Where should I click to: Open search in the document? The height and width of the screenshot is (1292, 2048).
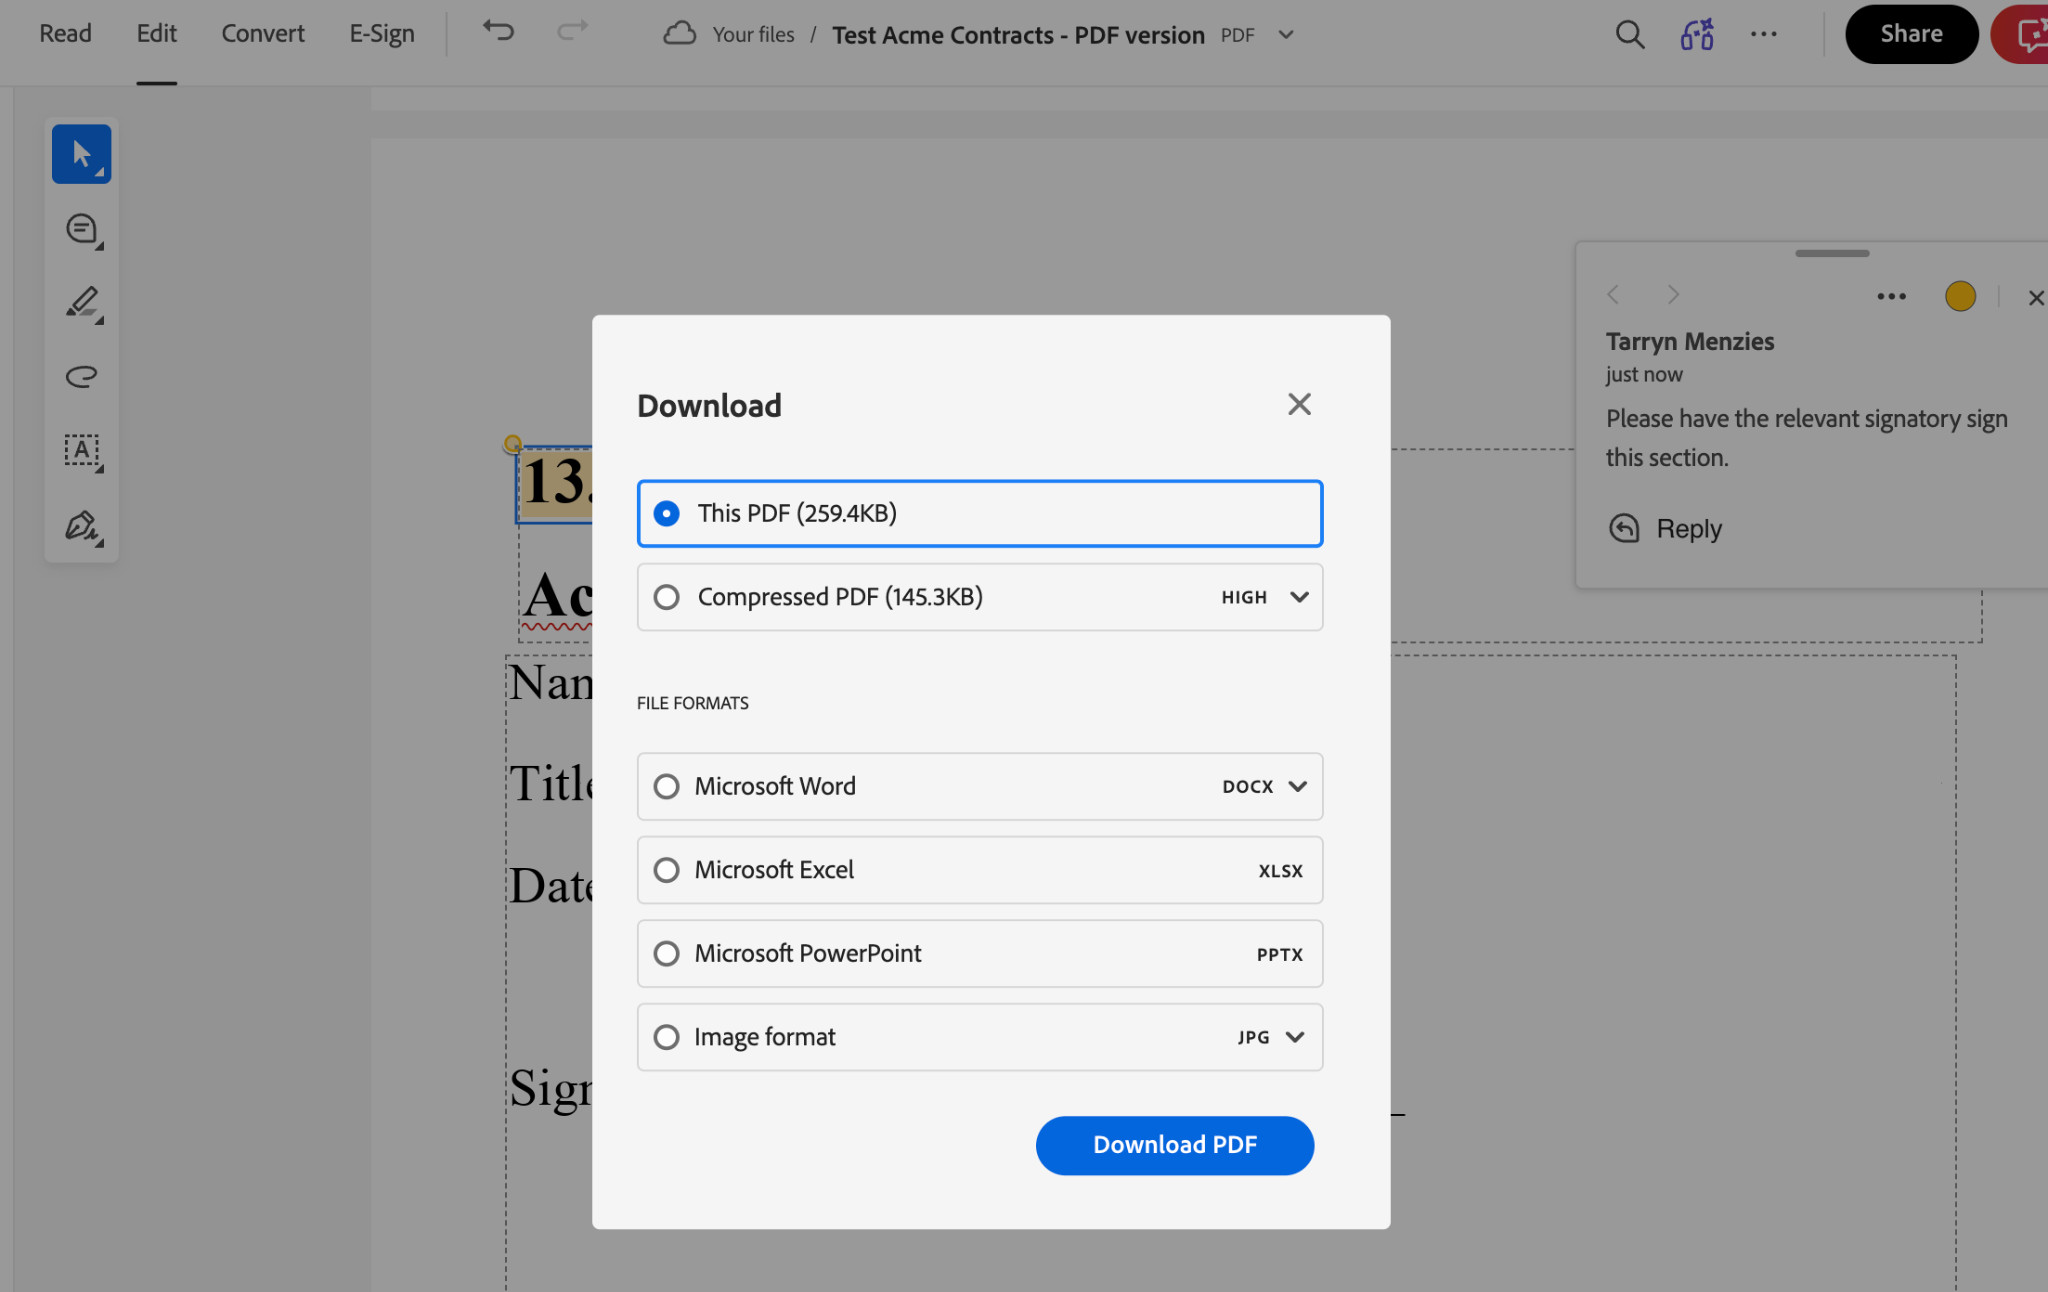[x=1630, y=34]
